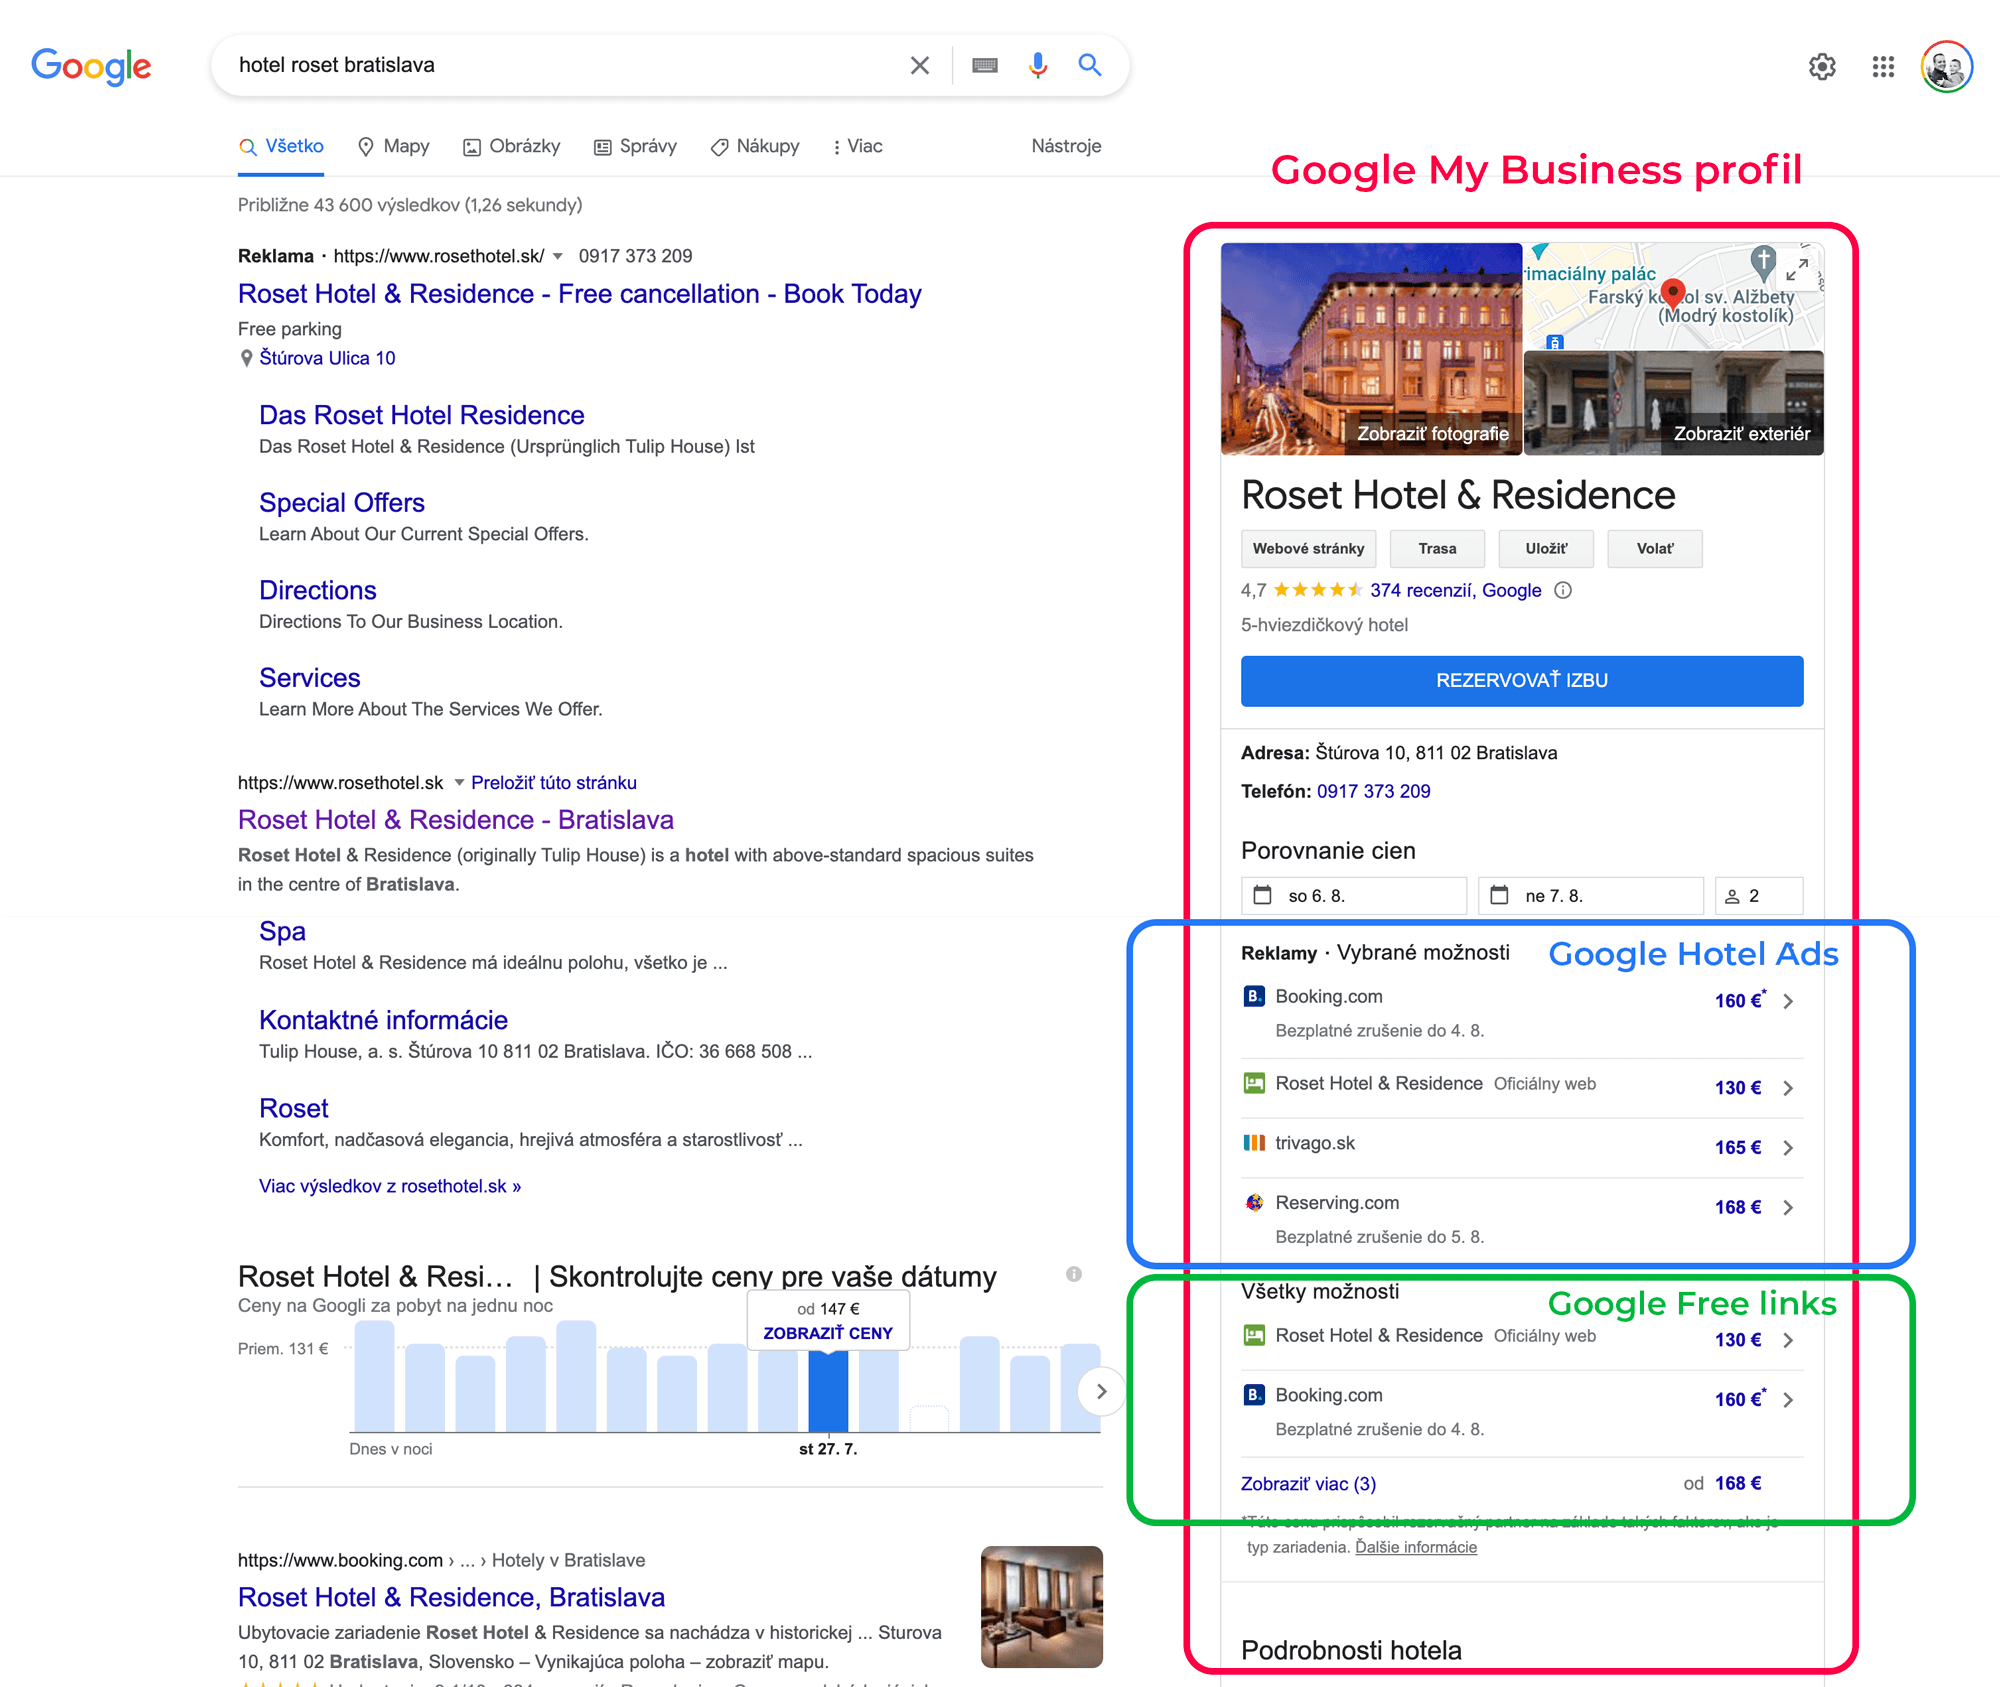
Task: Click the Trasa directions button
Action: pyautogui.click(x=1437, y=549)
